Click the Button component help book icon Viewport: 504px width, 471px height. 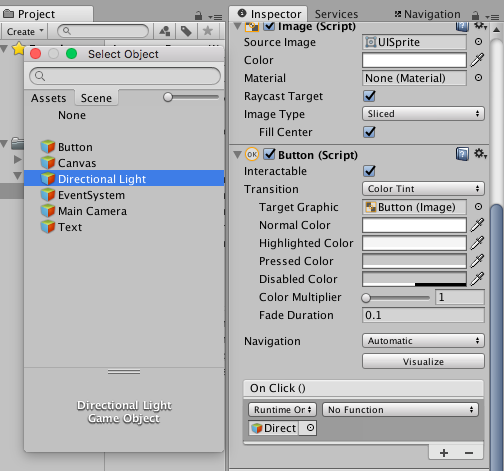(462, 154)
